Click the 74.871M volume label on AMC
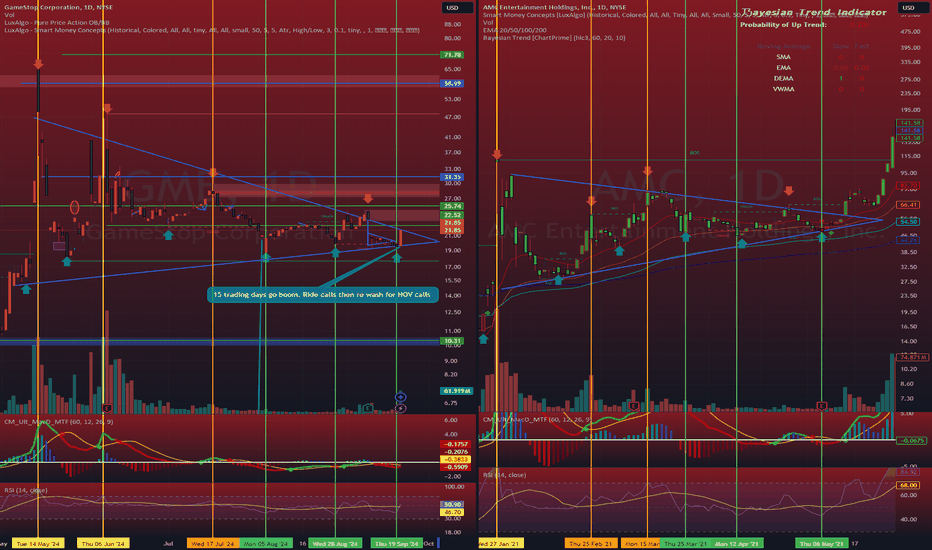 tap(912, 357)
